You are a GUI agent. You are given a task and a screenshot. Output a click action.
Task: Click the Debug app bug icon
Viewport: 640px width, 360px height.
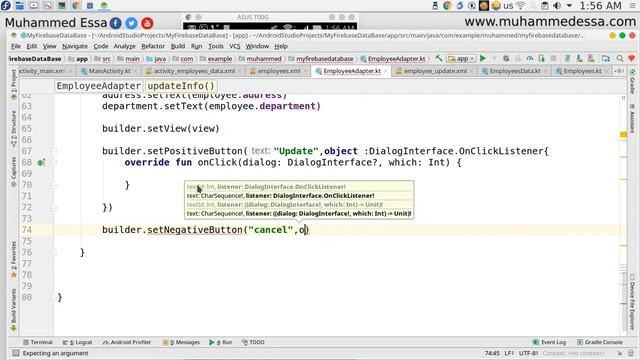506,59
